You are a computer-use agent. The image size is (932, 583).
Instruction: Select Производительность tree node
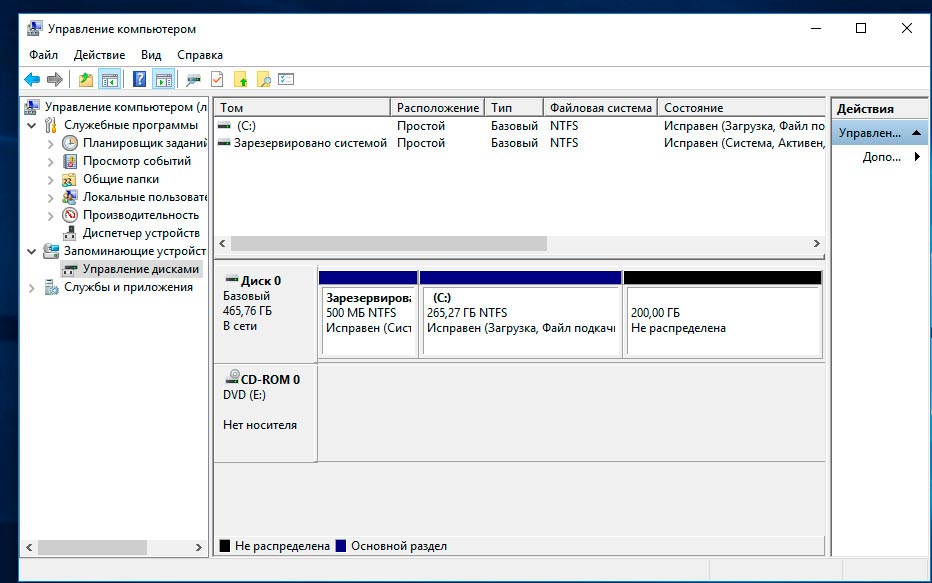point(140,215)
